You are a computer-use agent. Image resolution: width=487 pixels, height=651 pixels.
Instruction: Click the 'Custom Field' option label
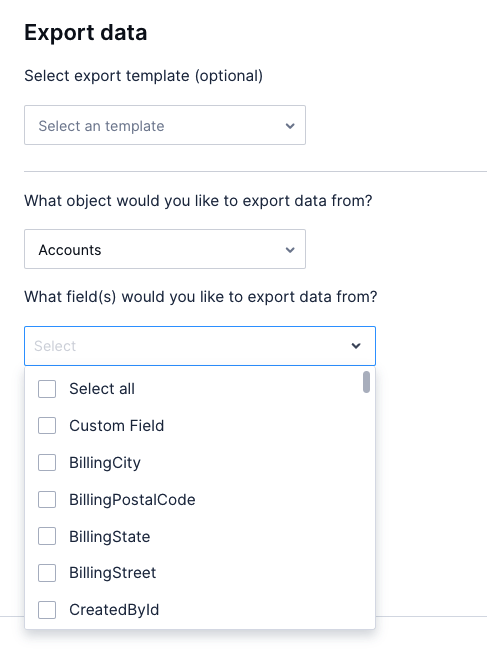pyautogui.click(x=117, y=426)
